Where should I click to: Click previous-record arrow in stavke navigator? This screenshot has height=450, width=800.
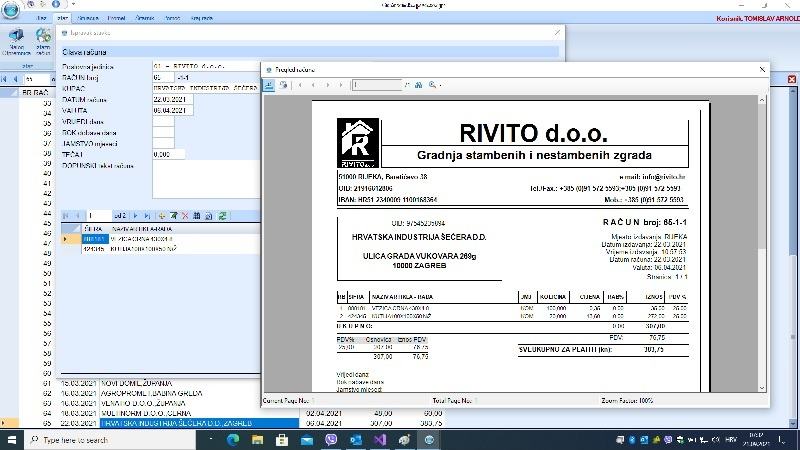tap(78, 216)
